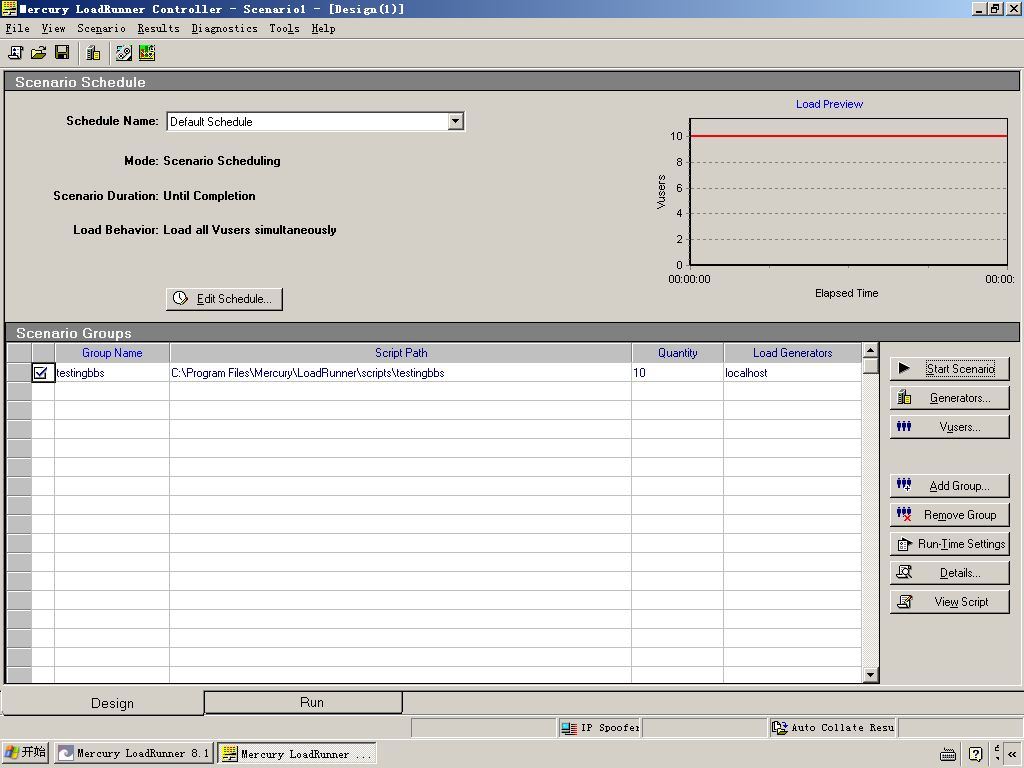Click the Run-Time Settings button
This screenshot has width=1024, height=768.
949,544
